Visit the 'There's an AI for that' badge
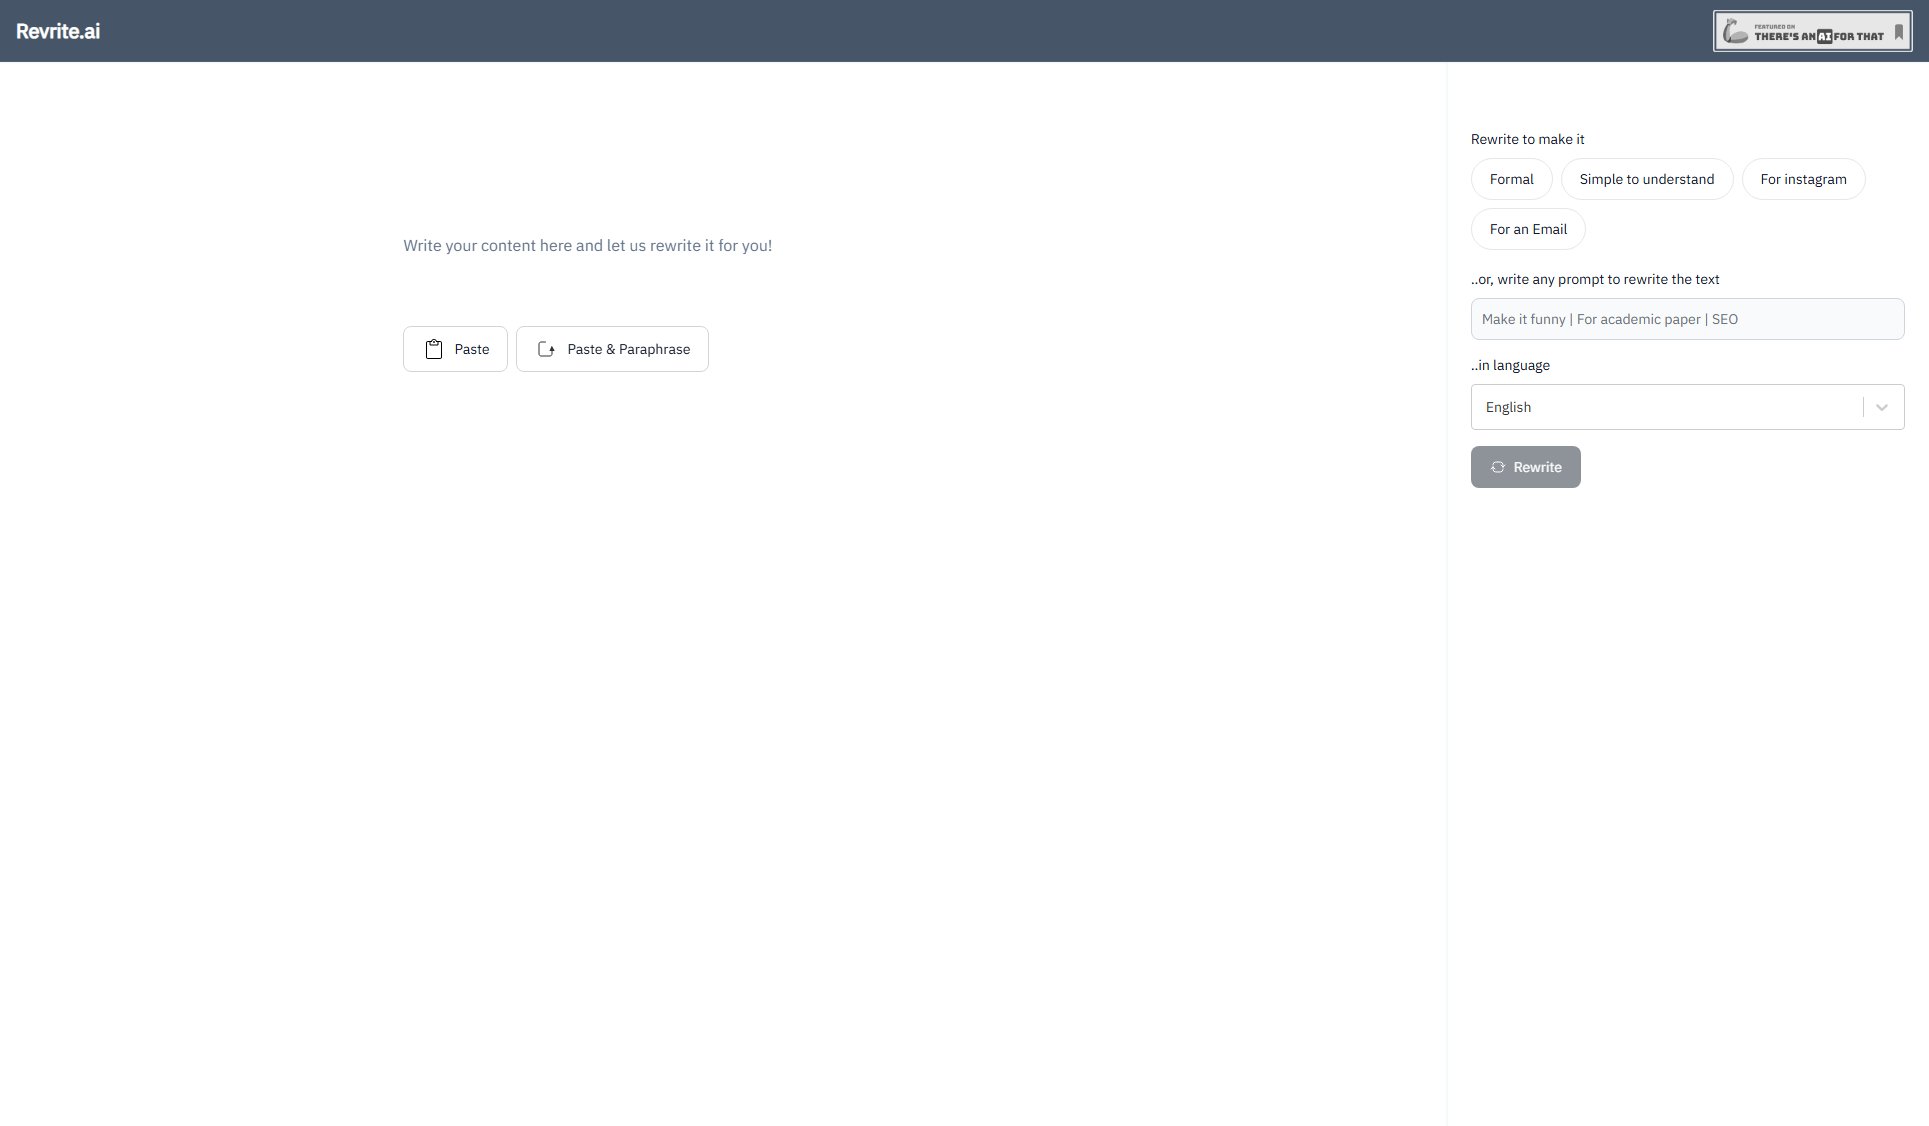This screenshot has width=1929, height=1126. pos(1810,31)
